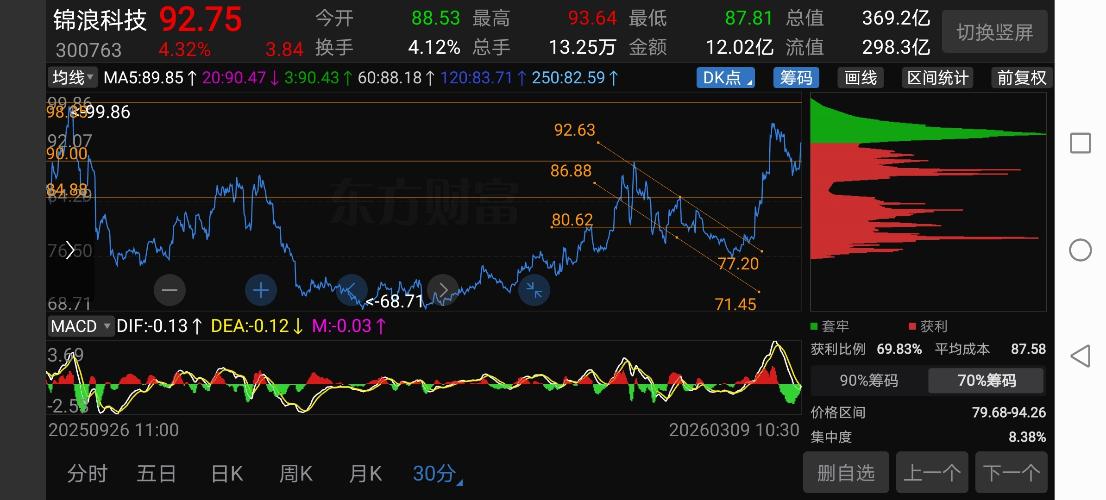1106x500 pixels.
Task: Expand left panel with chevron arrow
Action: 70,250
